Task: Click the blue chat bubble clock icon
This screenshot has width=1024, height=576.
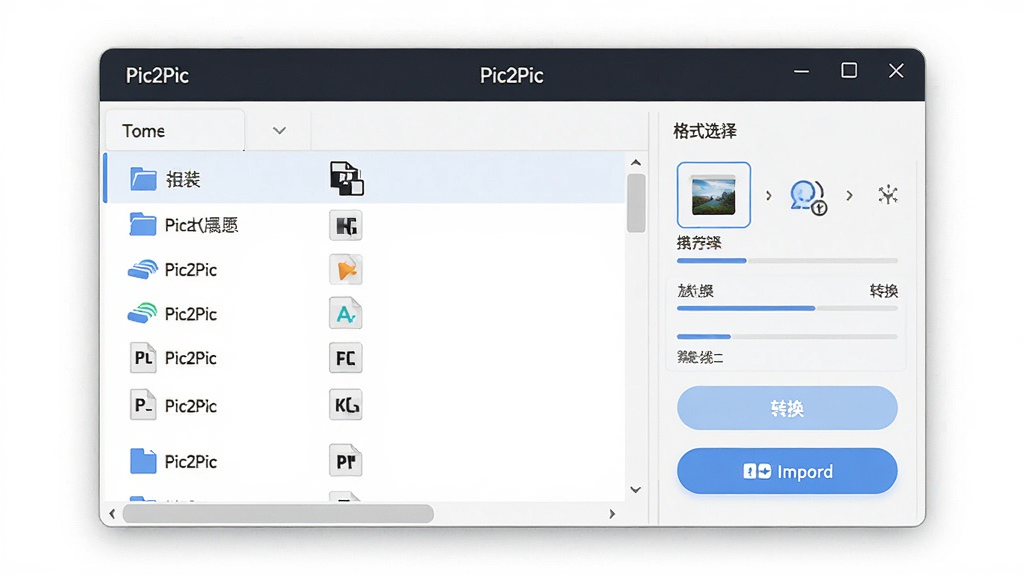Action: point(808,197)
